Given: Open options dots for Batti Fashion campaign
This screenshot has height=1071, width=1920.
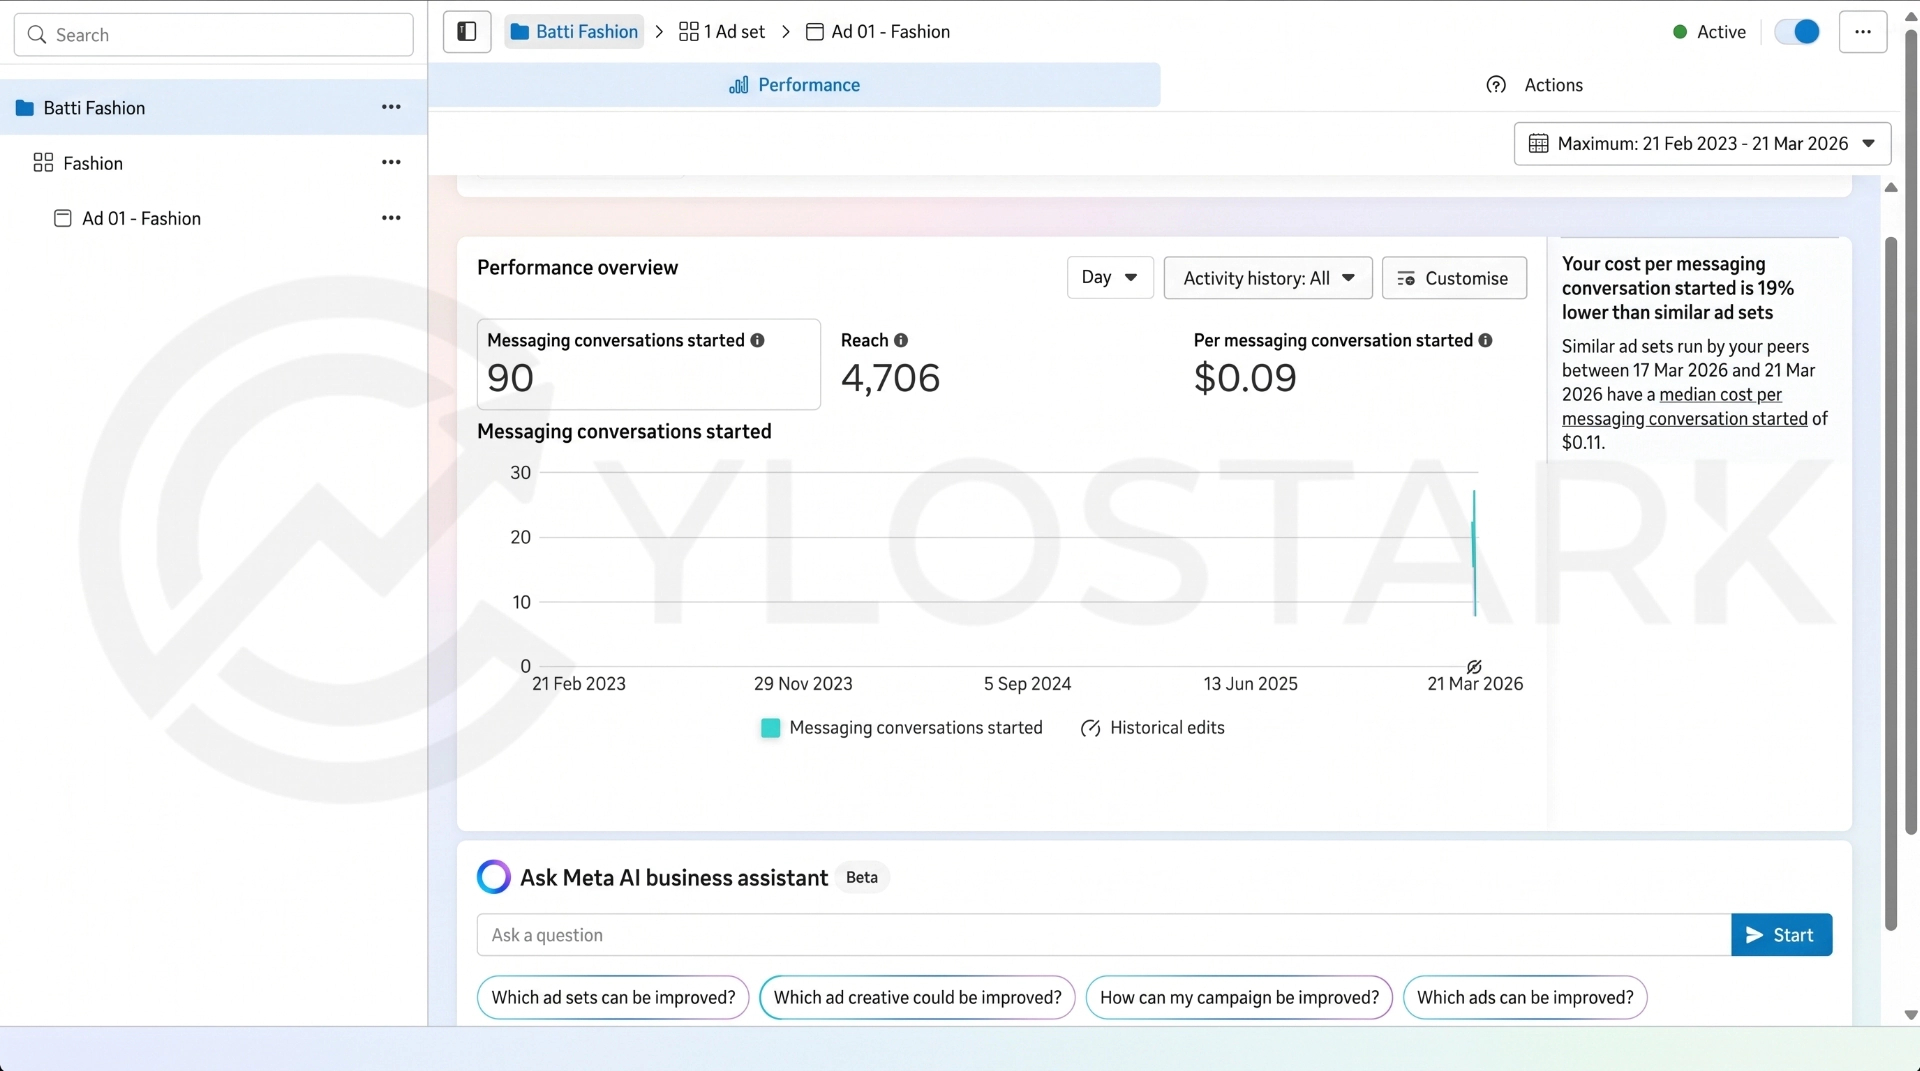Looking at the screenshot, I should click(x=391, y=107).
